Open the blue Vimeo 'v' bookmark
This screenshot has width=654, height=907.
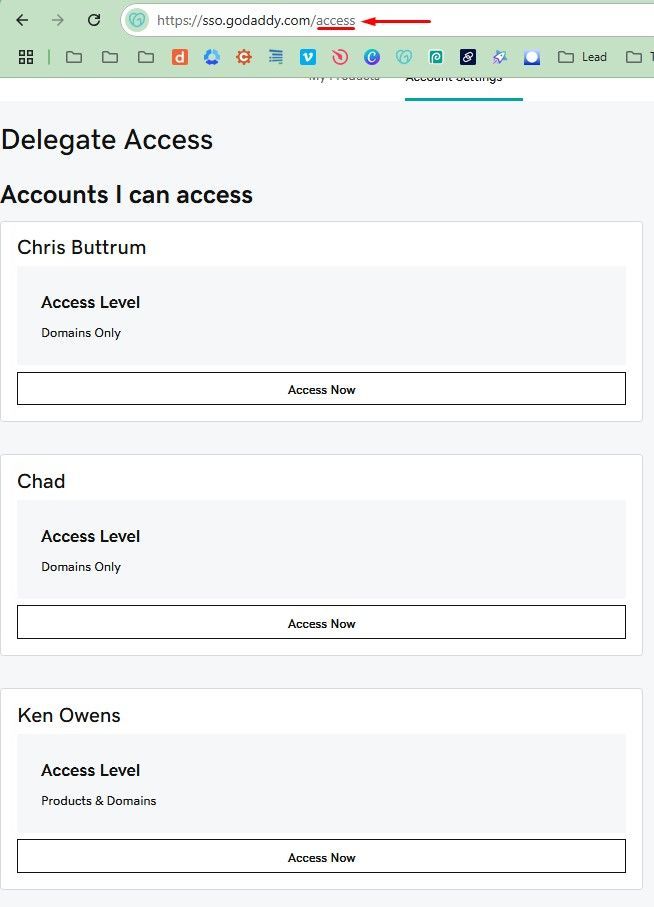tap(308, 57)
